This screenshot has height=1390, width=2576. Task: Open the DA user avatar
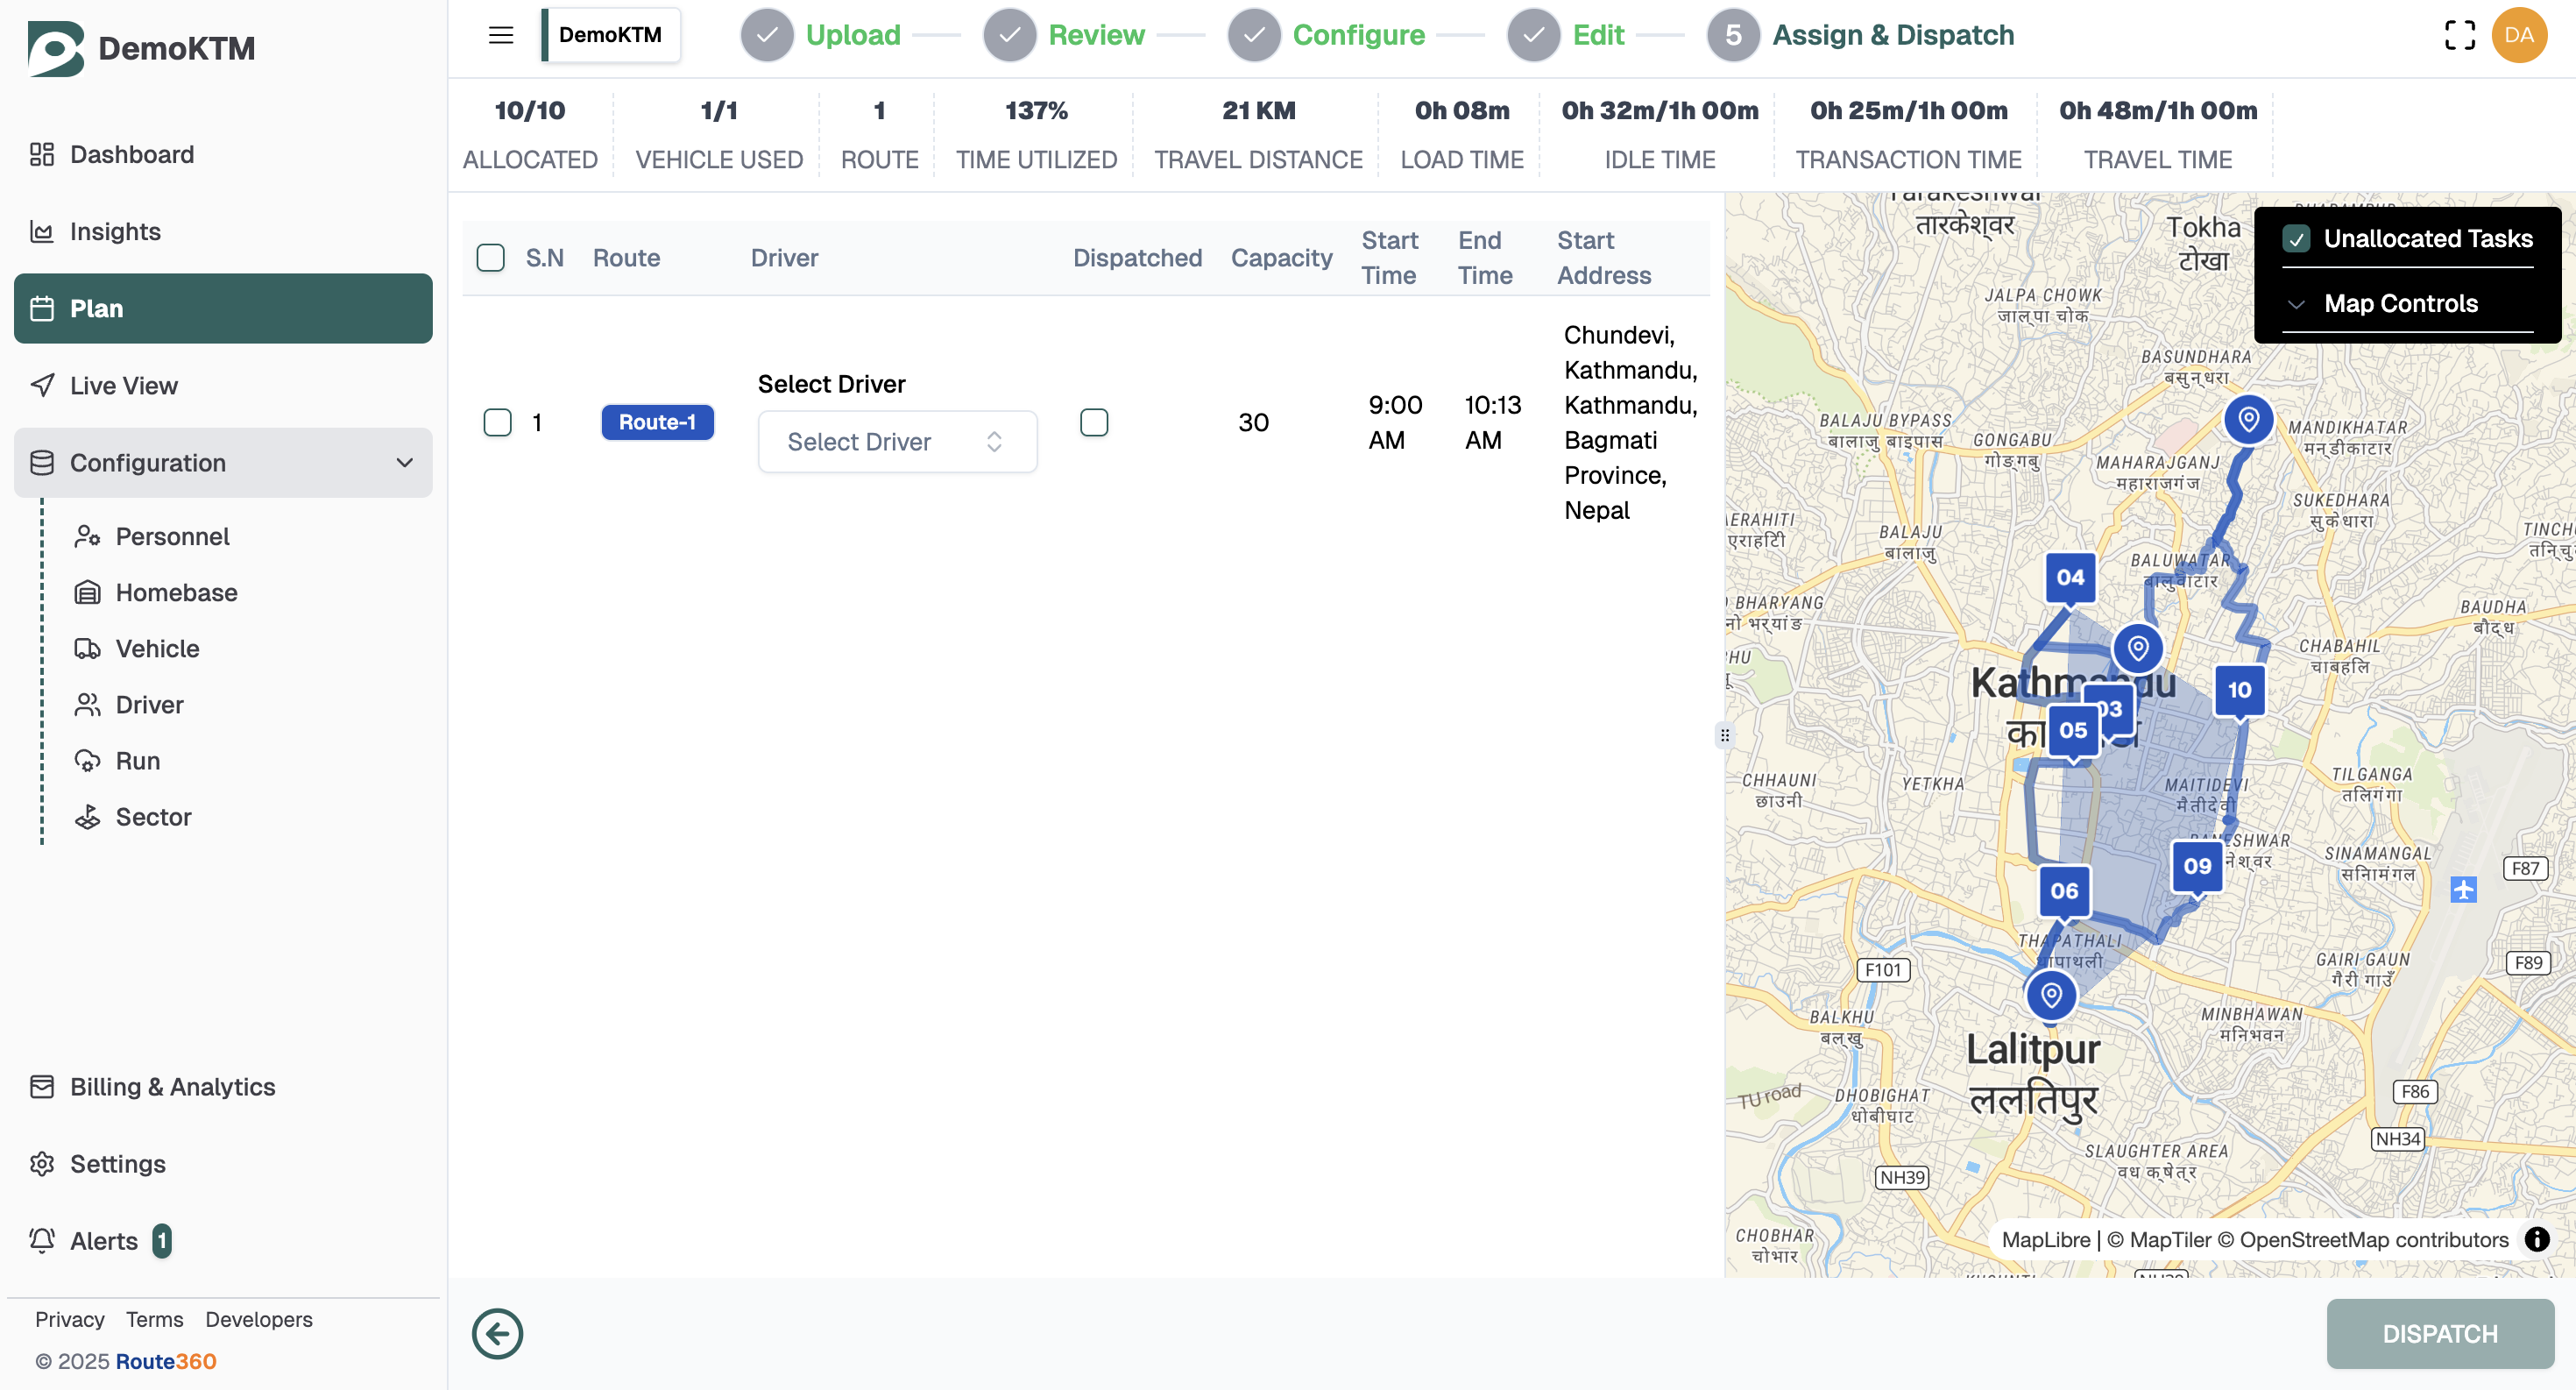pos(2519,35)
